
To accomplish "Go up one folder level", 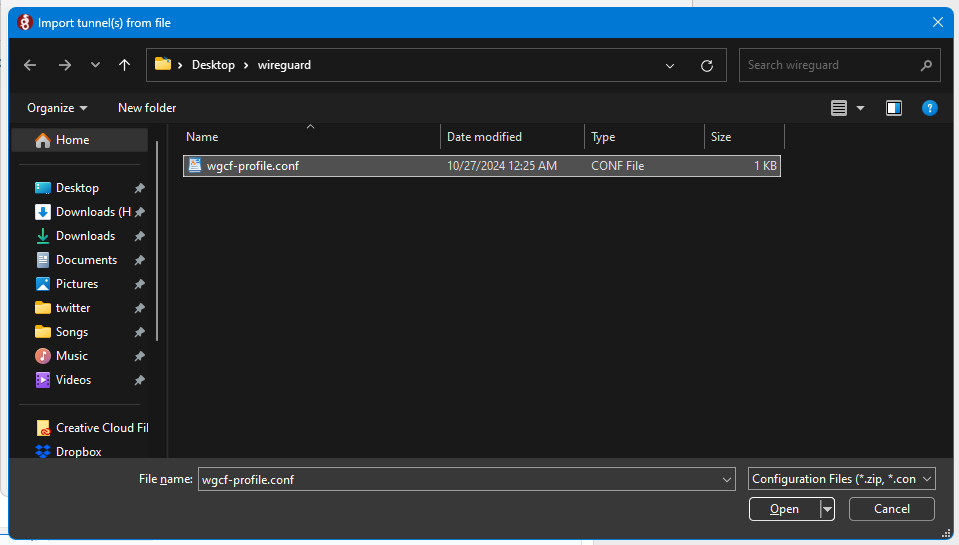I will coord(124,65).
